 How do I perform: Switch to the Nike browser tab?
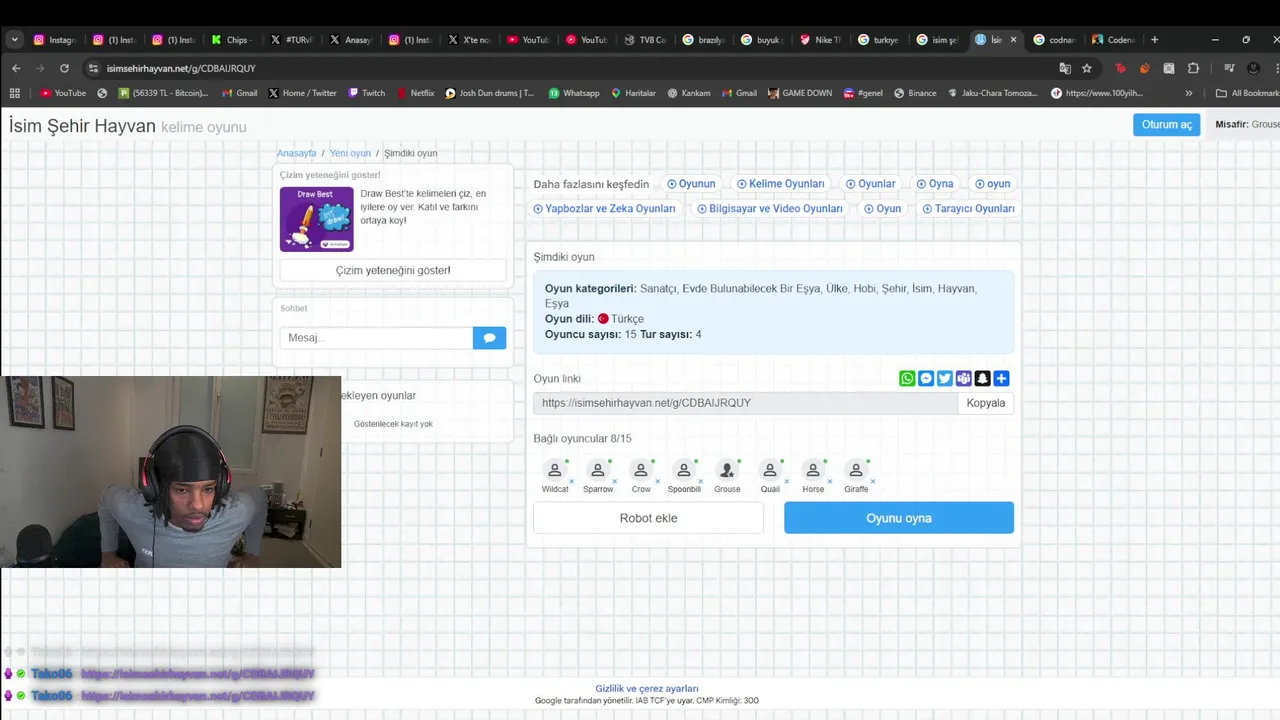tap(821, 40)
